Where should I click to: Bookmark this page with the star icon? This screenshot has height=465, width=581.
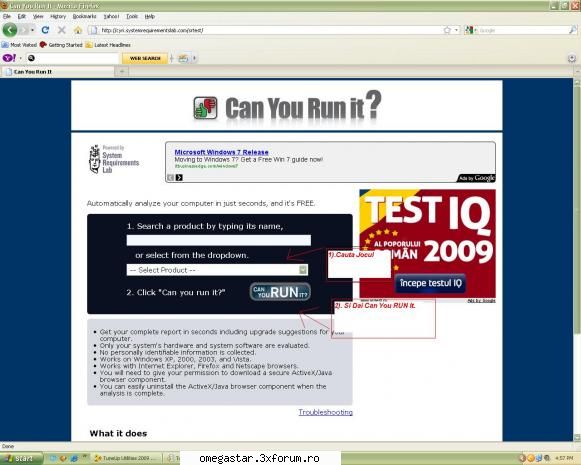[x=447, y=30]
